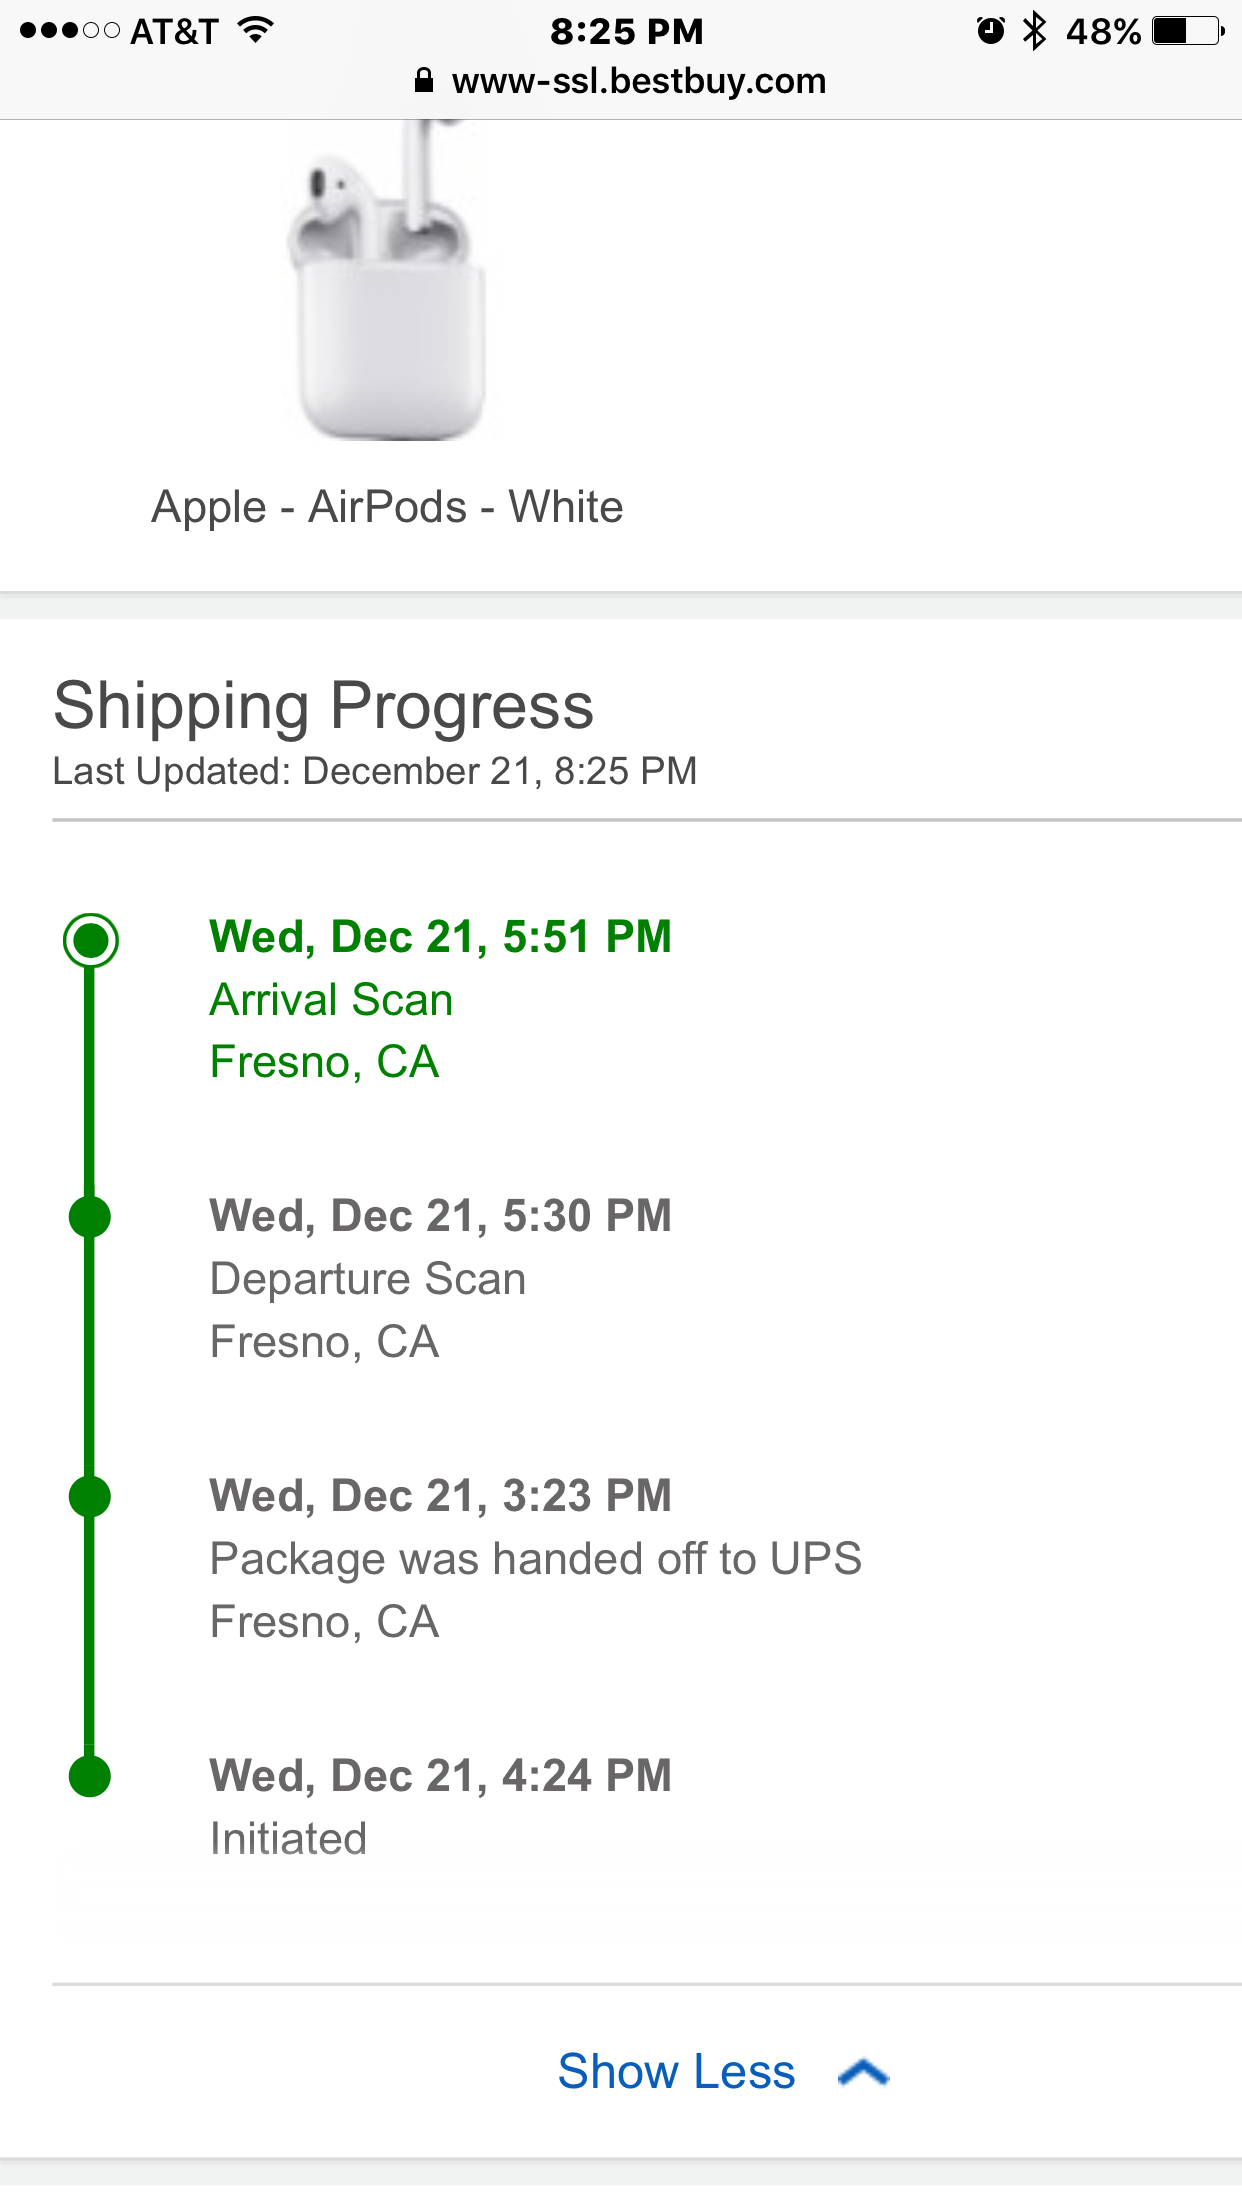Tap the Wi-Fi status icon

[256, 30]
